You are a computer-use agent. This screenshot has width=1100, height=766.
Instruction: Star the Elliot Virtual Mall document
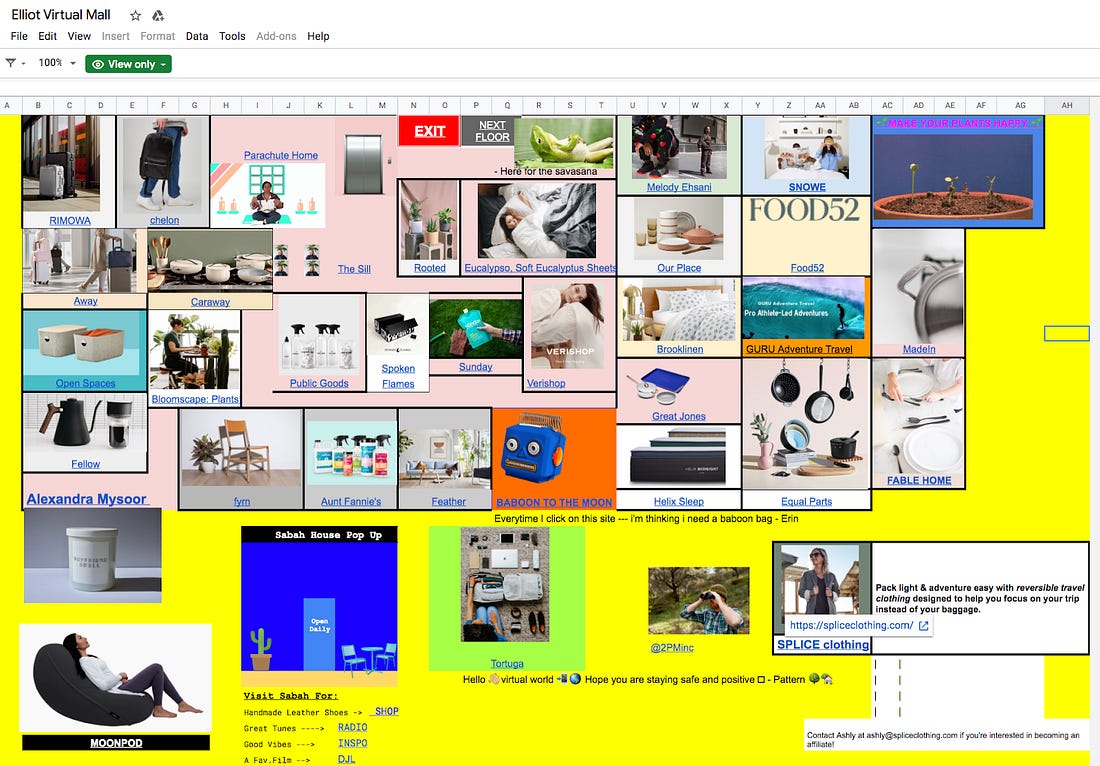coord(135,15)
